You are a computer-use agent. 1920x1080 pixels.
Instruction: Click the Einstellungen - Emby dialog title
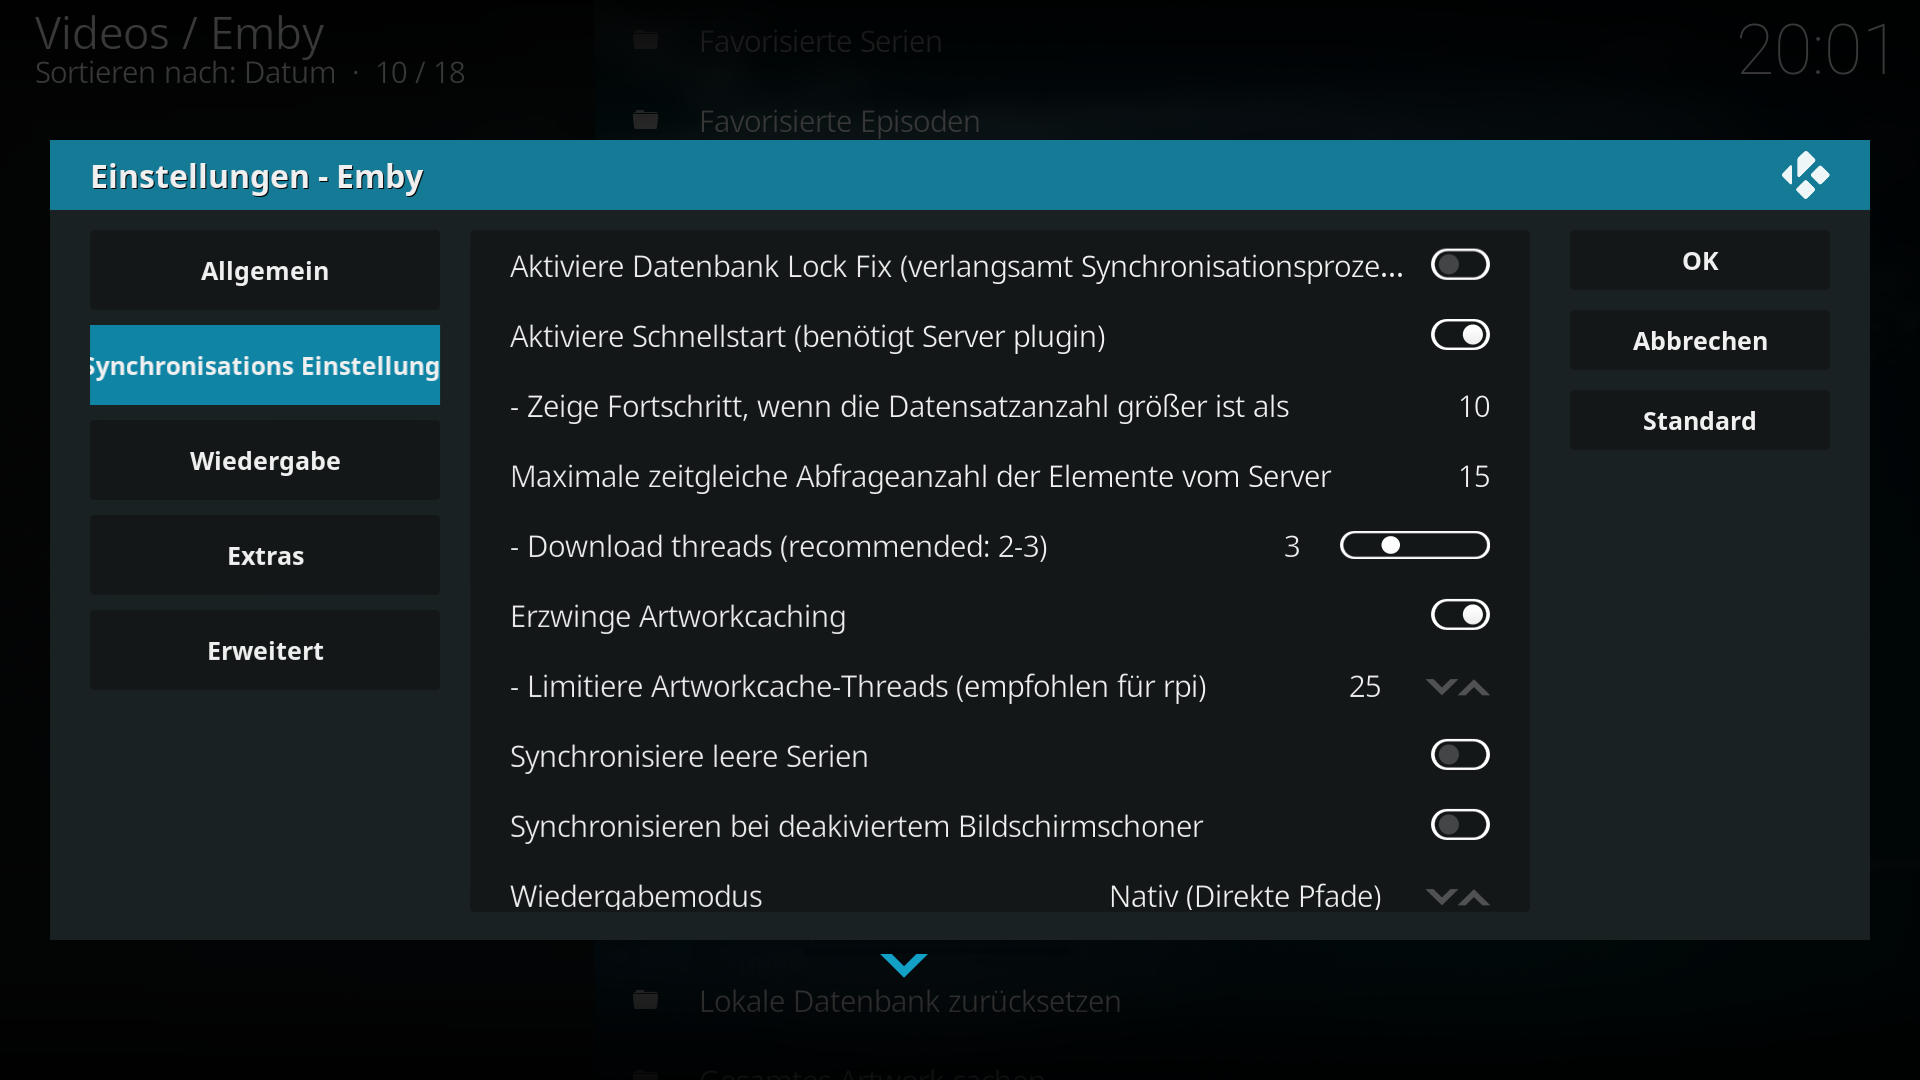pyautogui.click(x=256, y=176)
